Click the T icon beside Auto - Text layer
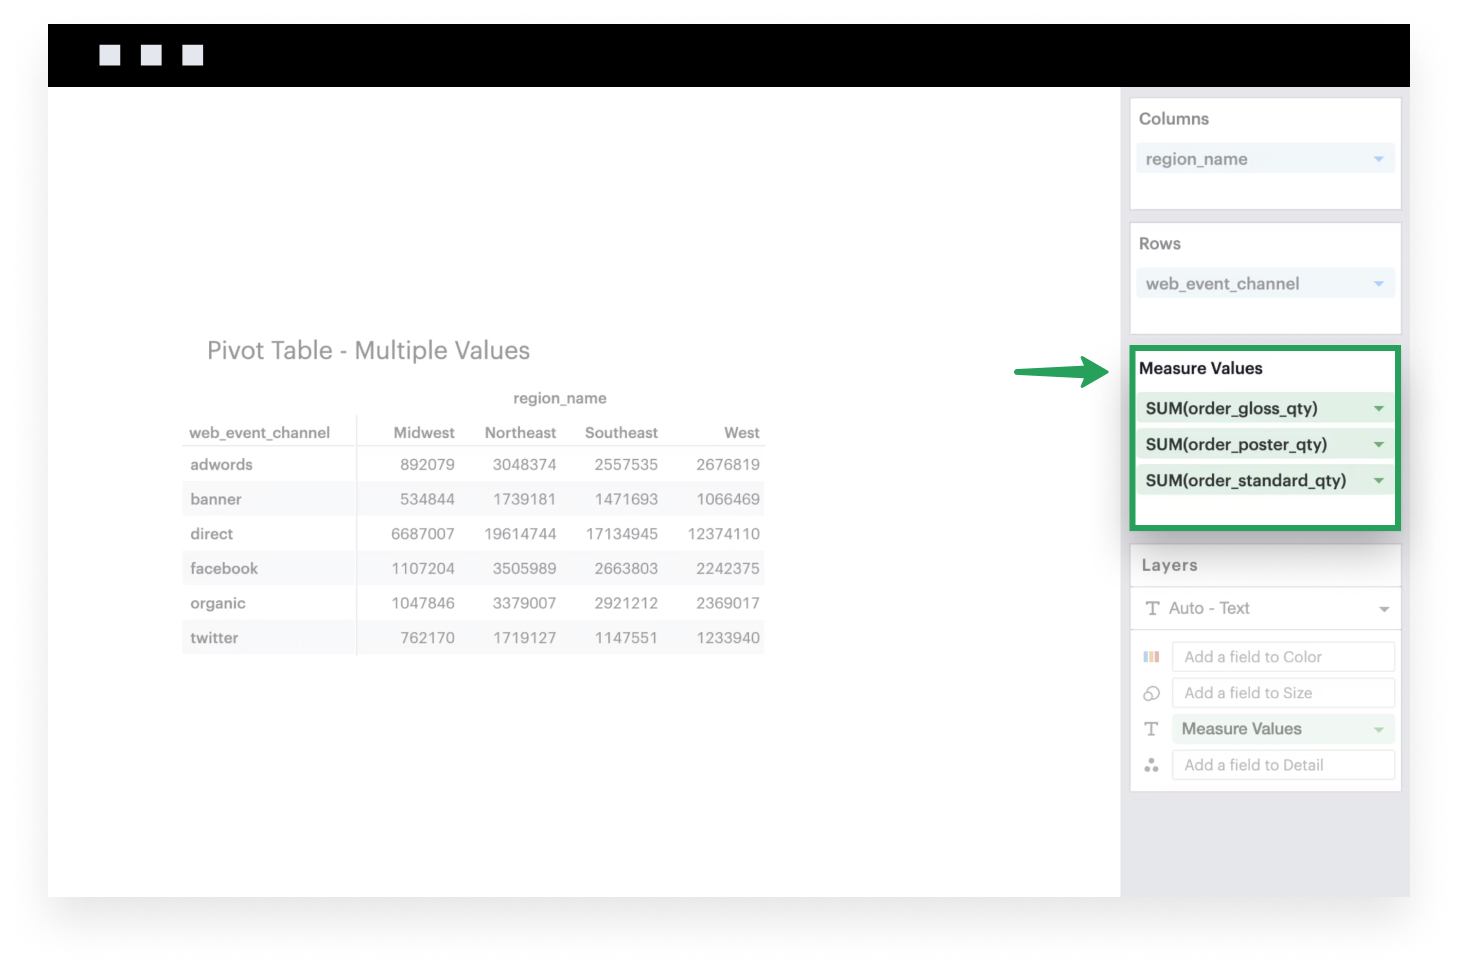This screenshot has width=1458, height=970. (1151, 608)
